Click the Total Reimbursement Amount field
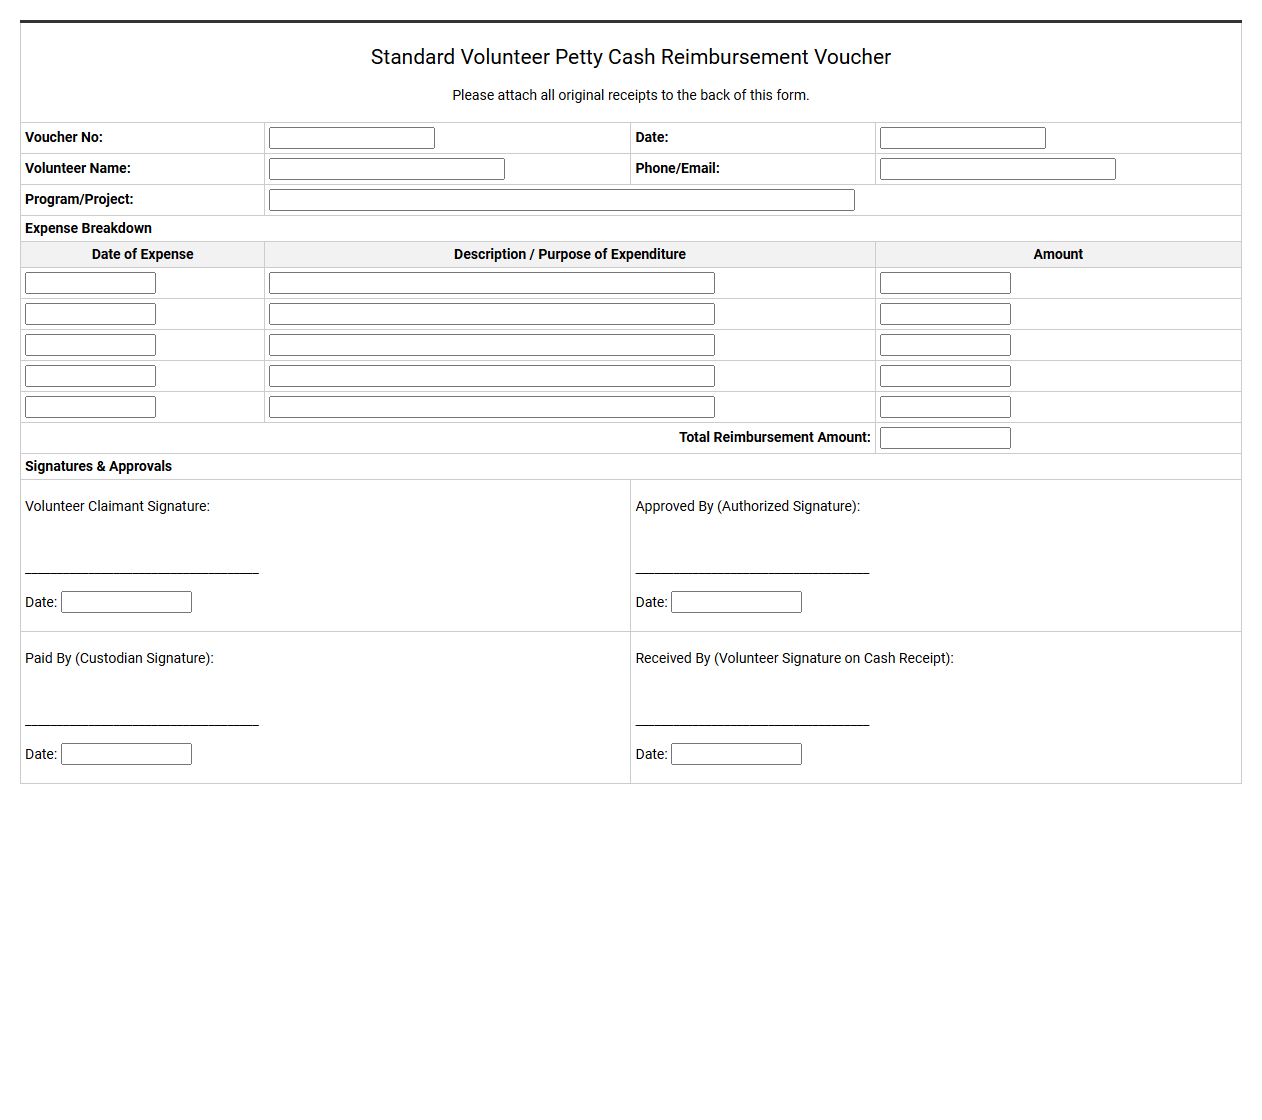The height and width of the screenshot is (1120, 1262). 945,438
